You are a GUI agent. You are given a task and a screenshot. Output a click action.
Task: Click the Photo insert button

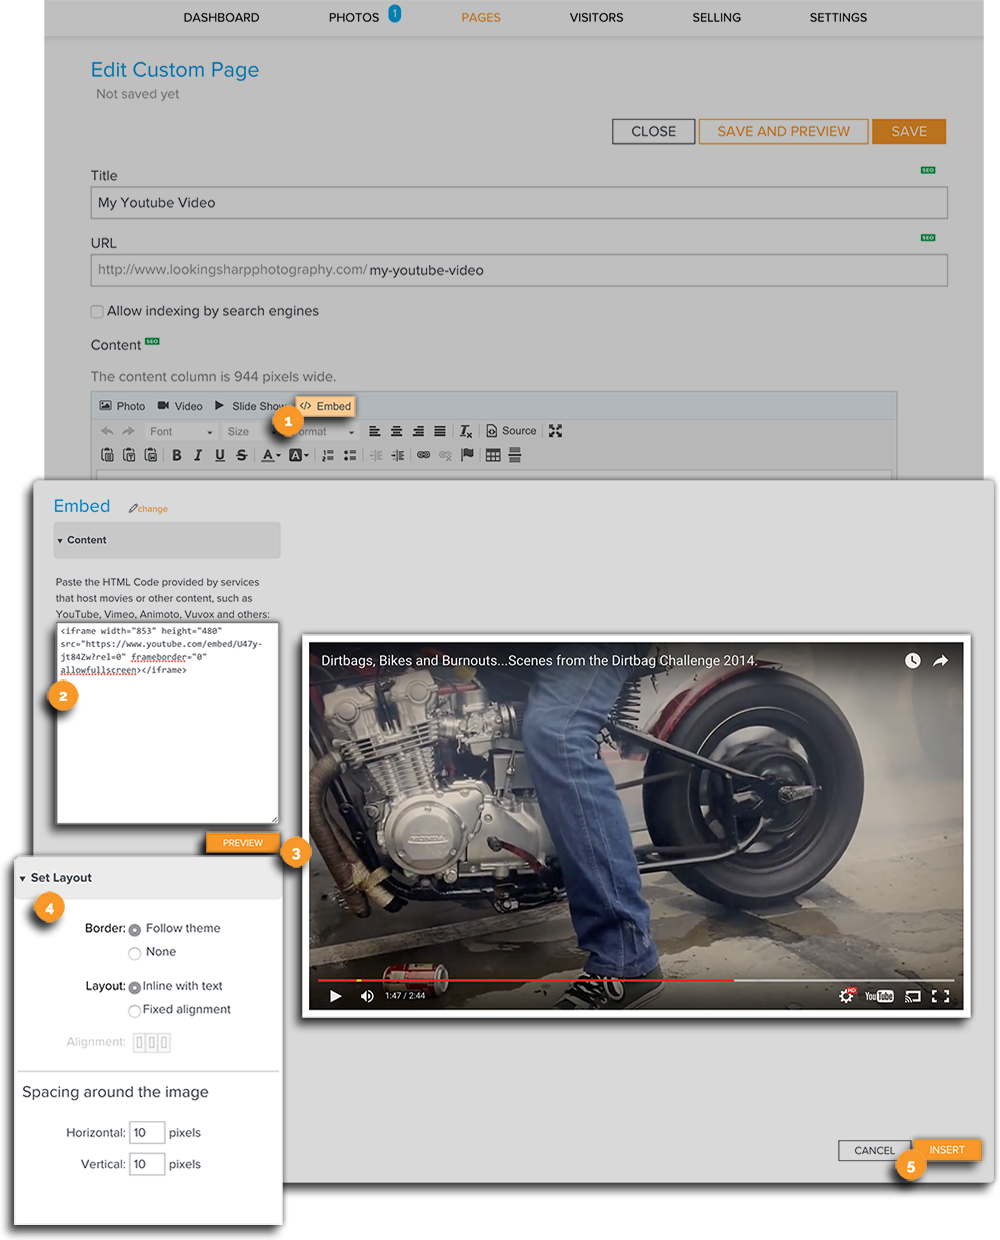pos(122,406)
